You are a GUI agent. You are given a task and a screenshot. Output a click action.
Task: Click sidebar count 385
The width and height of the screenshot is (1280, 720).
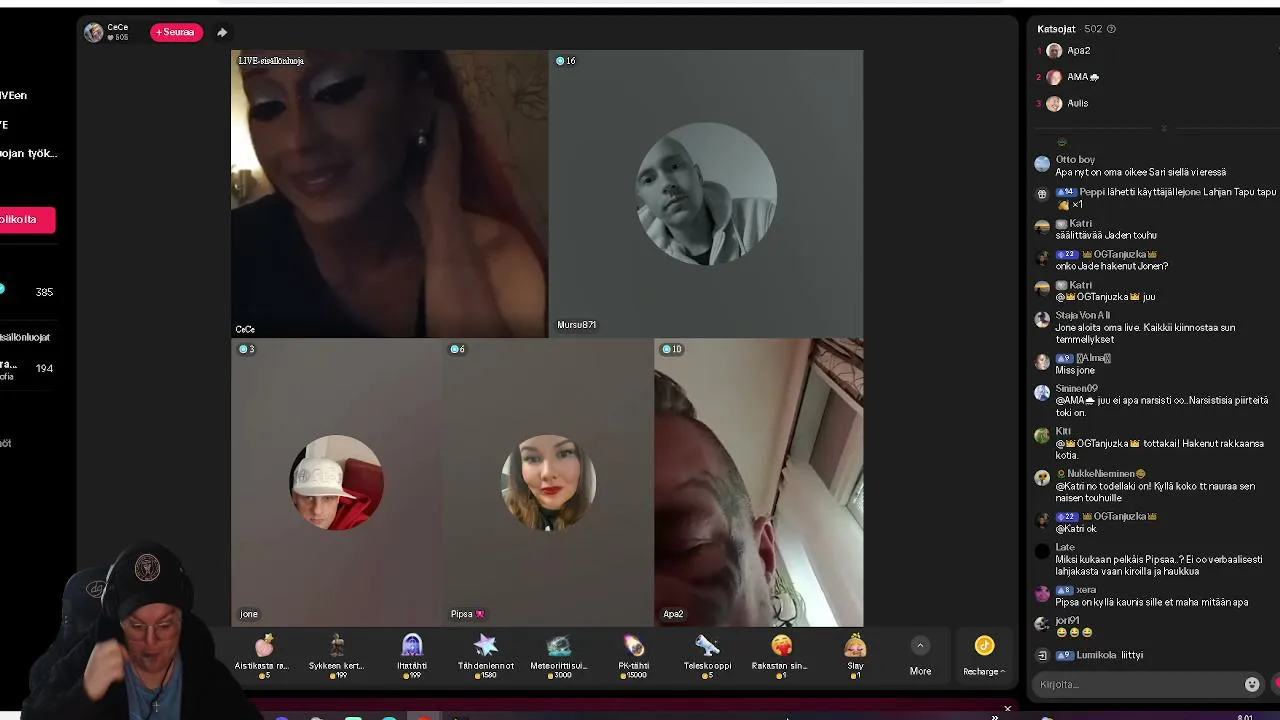tap(44, 292)
